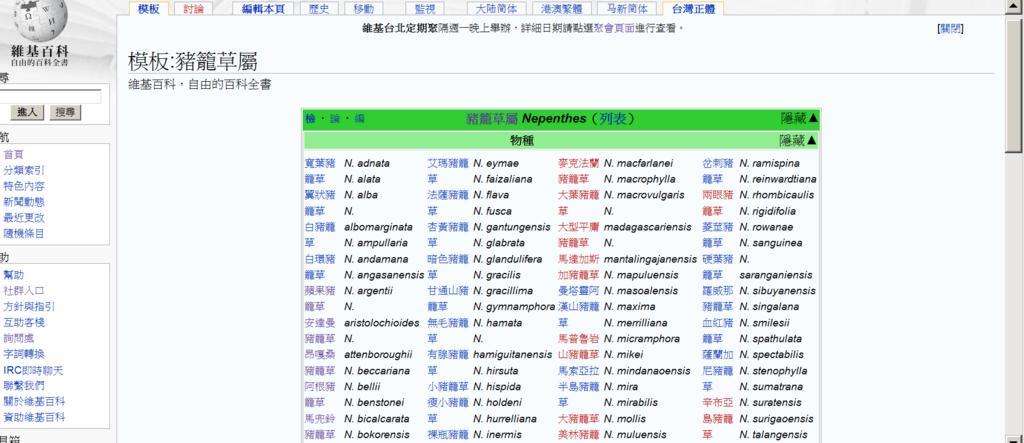Open the 聚會頁面 link in the notice

click(614, 29)
